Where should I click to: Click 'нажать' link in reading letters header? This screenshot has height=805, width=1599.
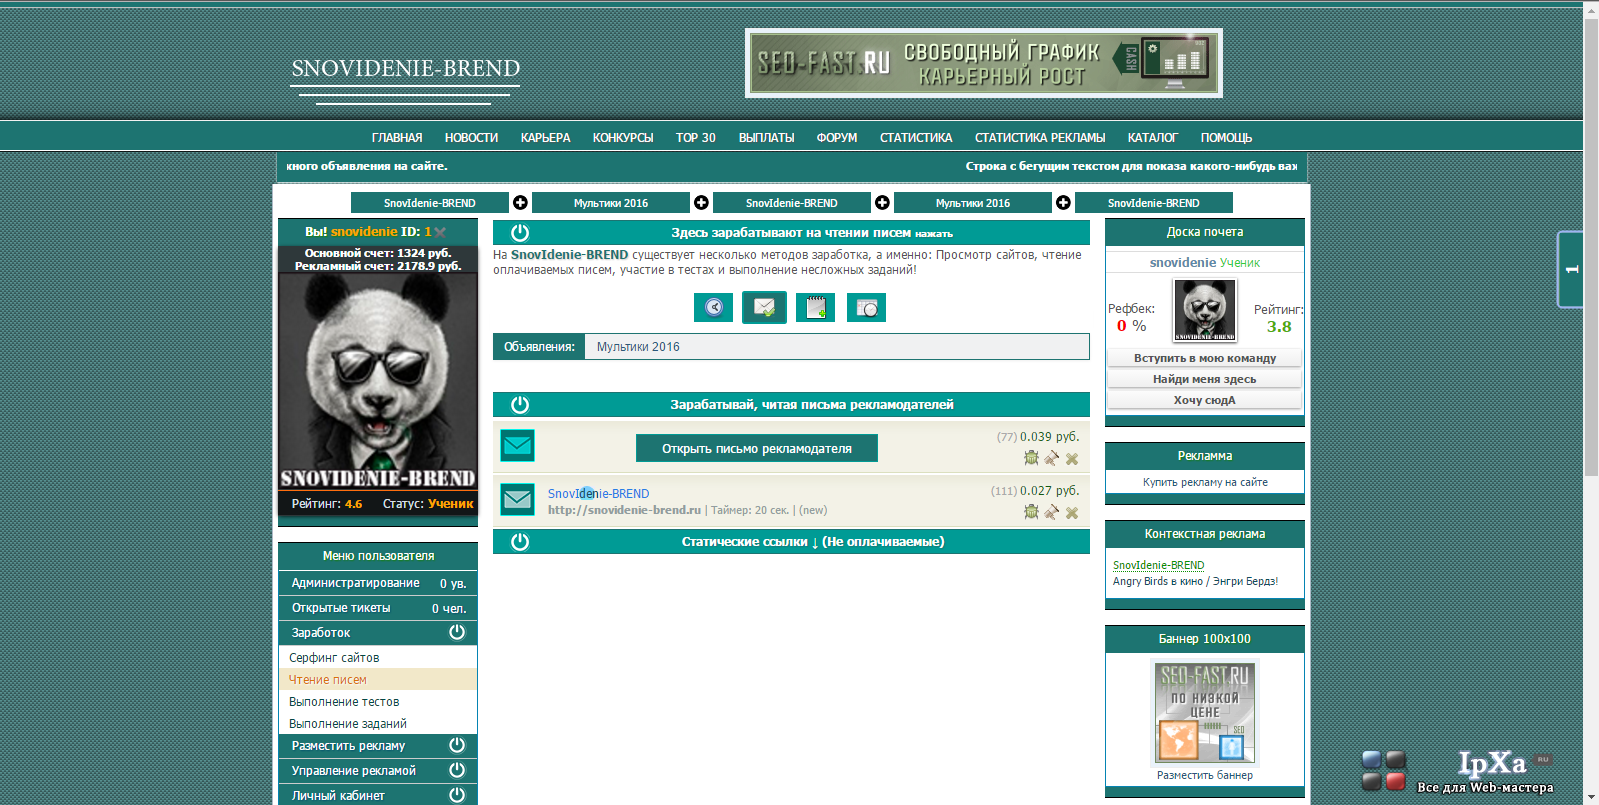click(x=934, y=234)
